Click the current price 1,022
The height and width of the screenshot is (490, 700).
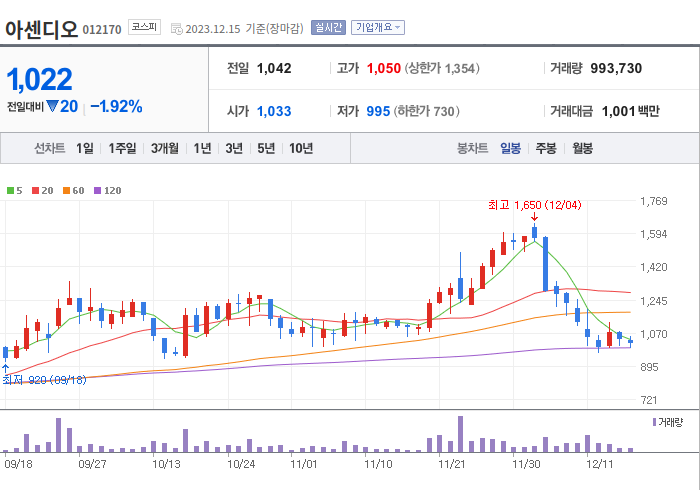39,79
